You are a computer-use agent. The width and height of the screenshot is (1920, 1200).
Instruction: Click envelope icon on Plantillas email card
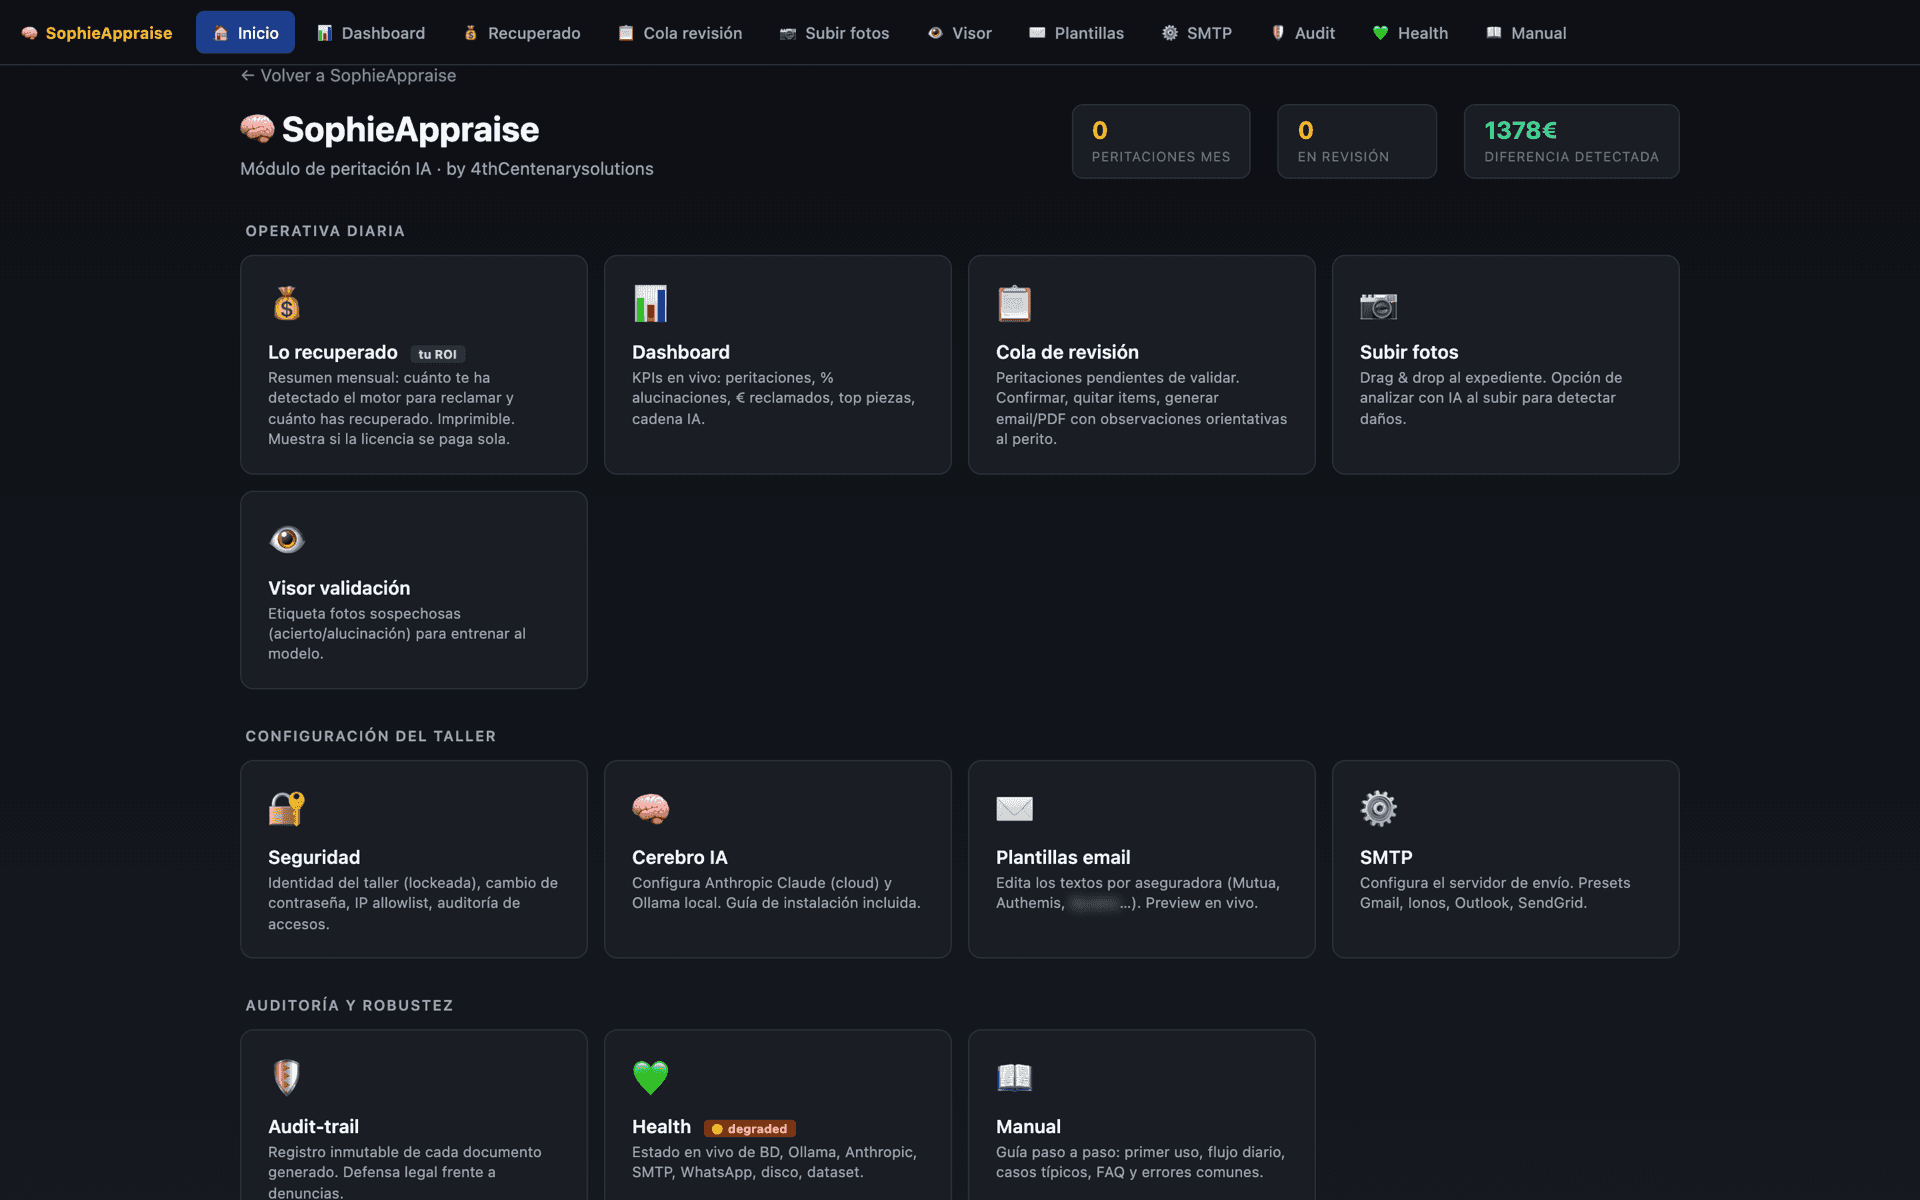(1015, 808)
